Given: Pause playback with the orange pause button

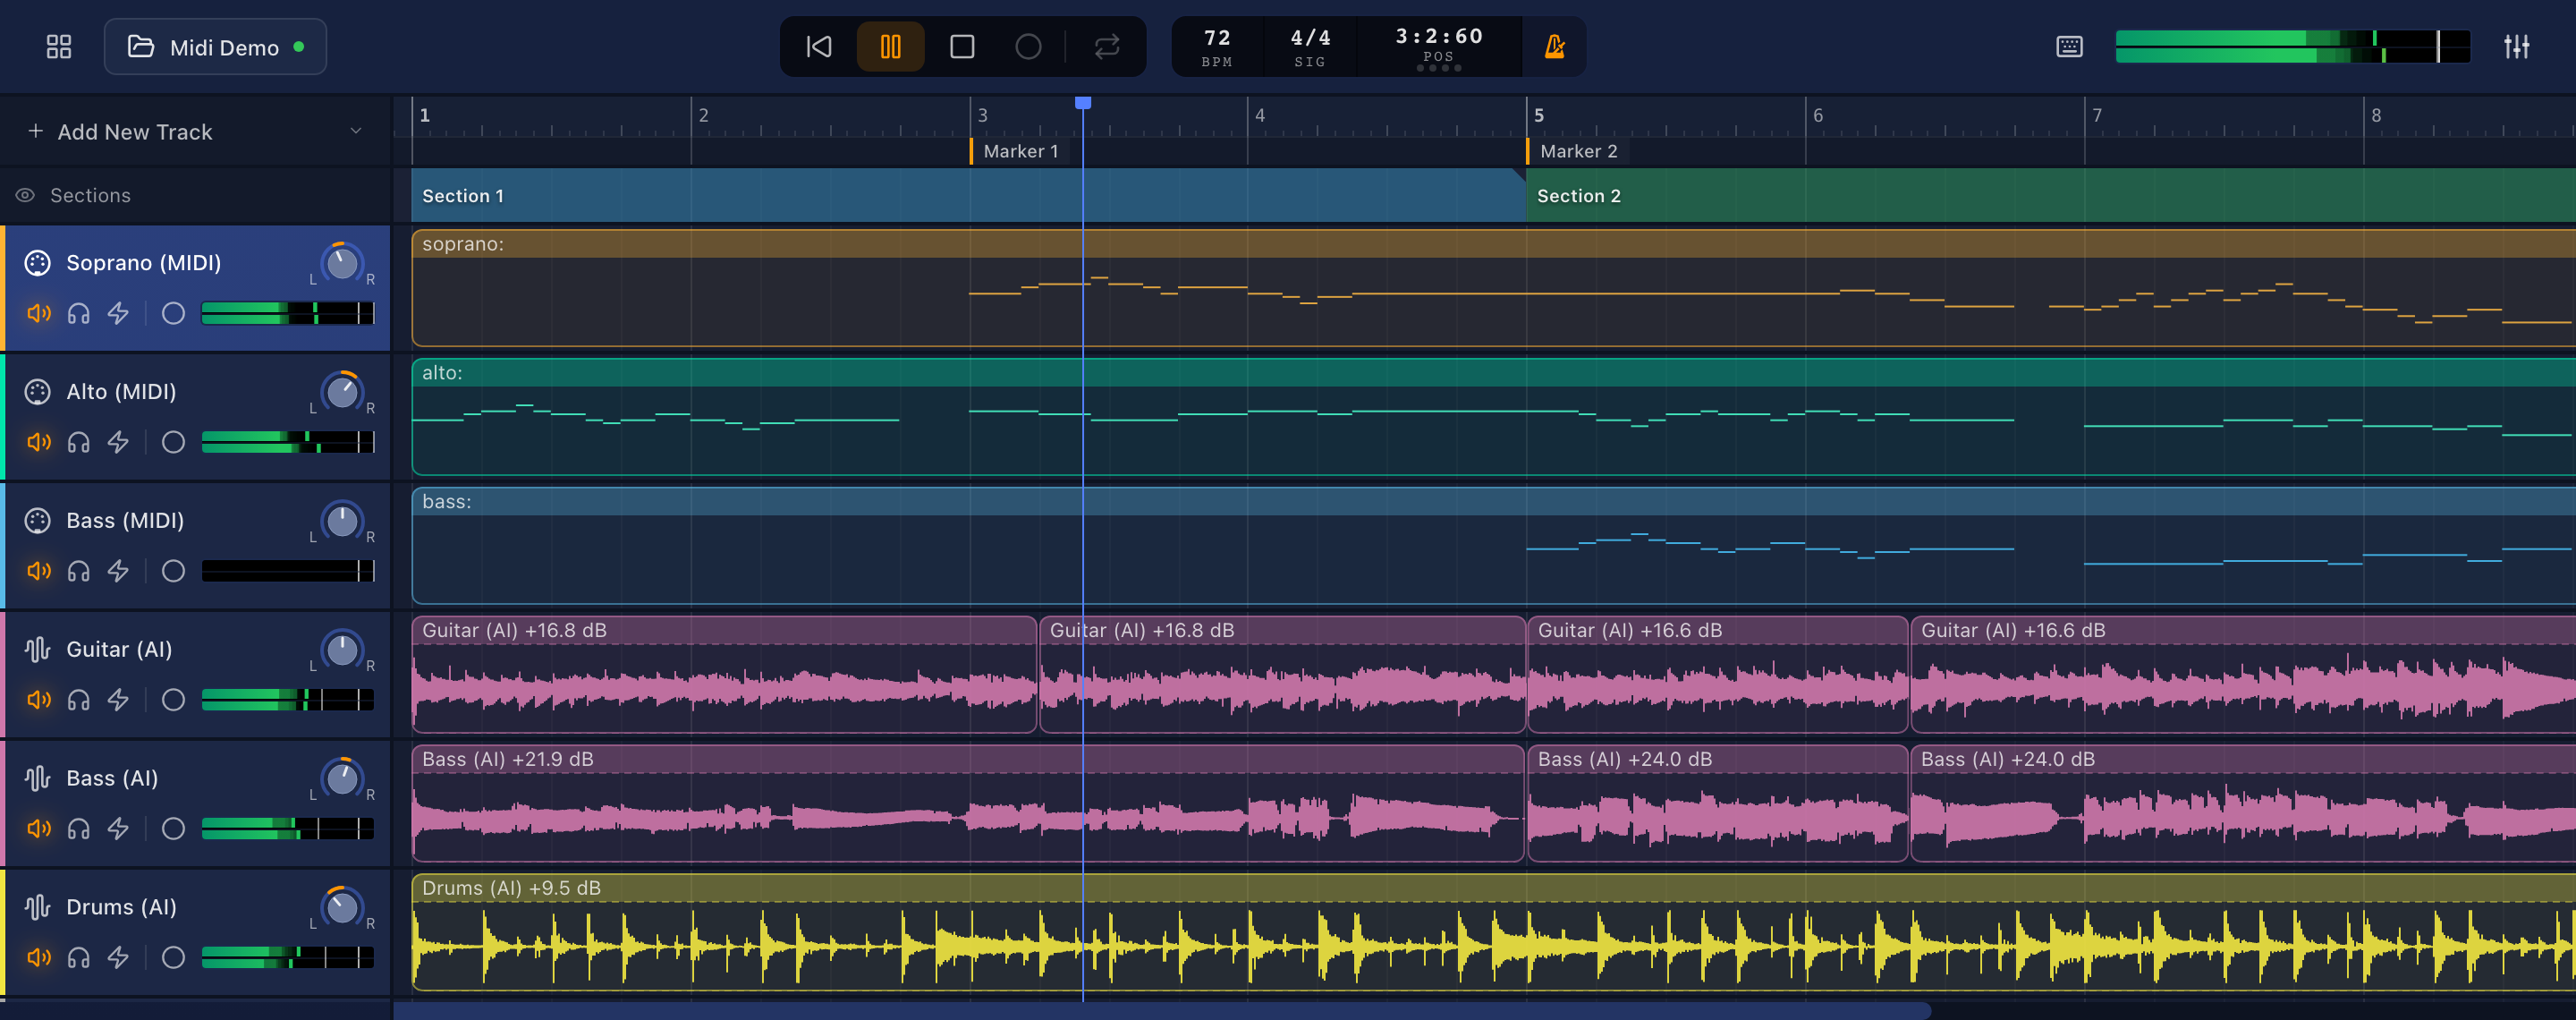Looking at the screenshot, I should pos(890,47).
